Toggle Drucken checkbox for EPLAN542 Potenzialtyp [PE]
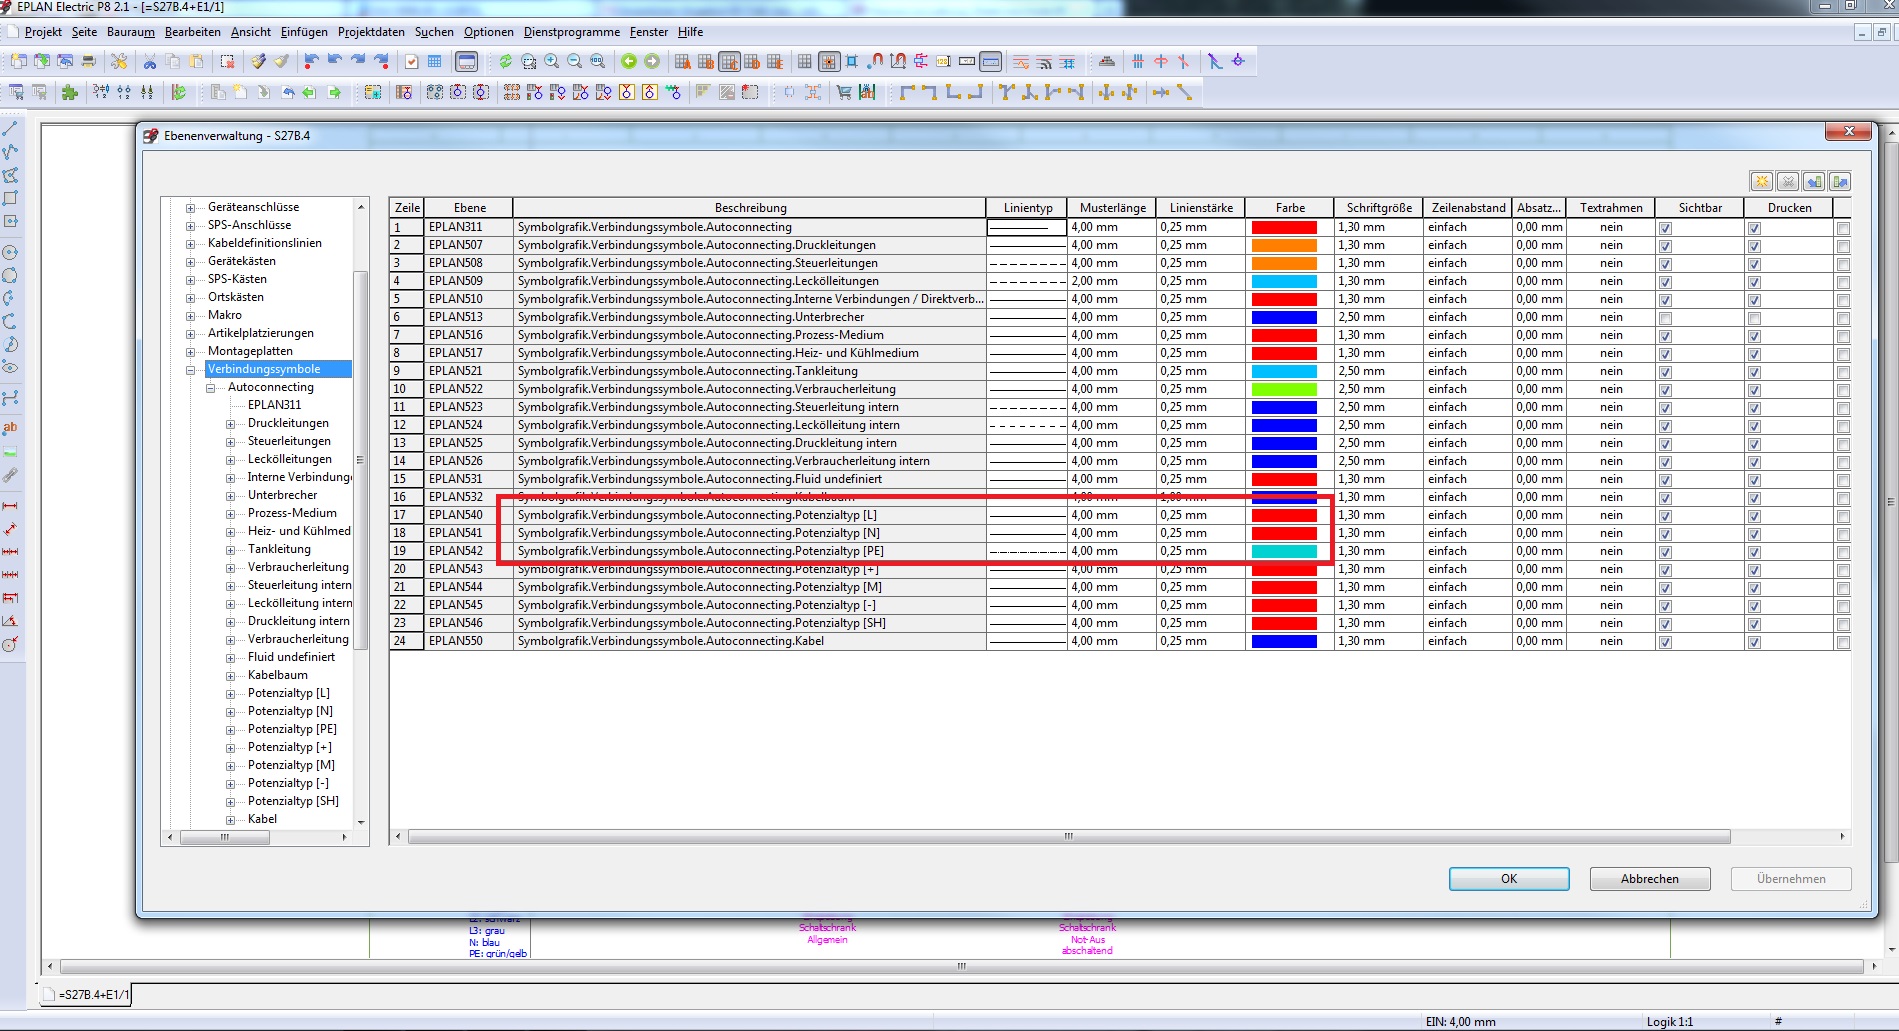1899x1031 pixels. point(1754,552)
